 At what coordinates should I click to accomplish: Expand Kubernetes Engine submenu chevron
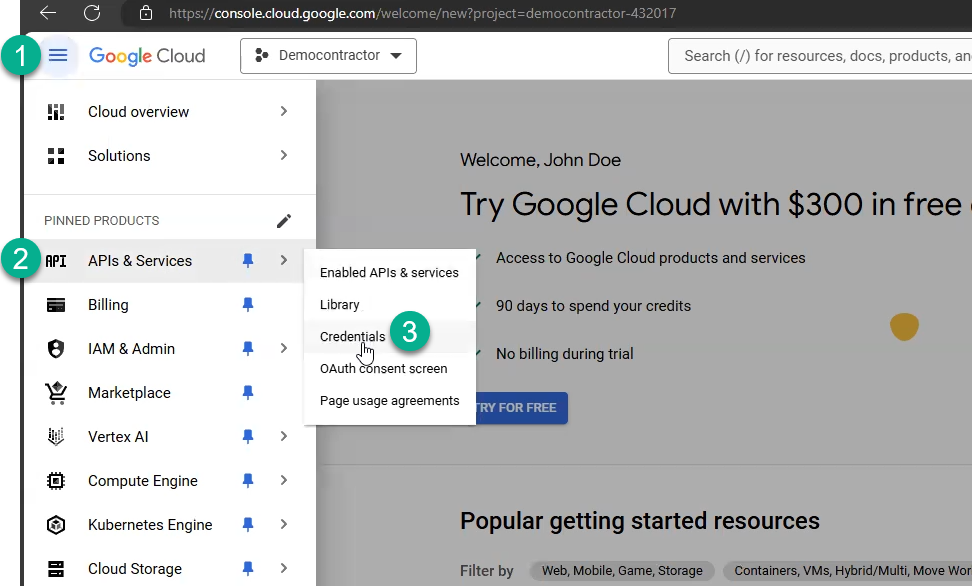(x=283, y=524)
